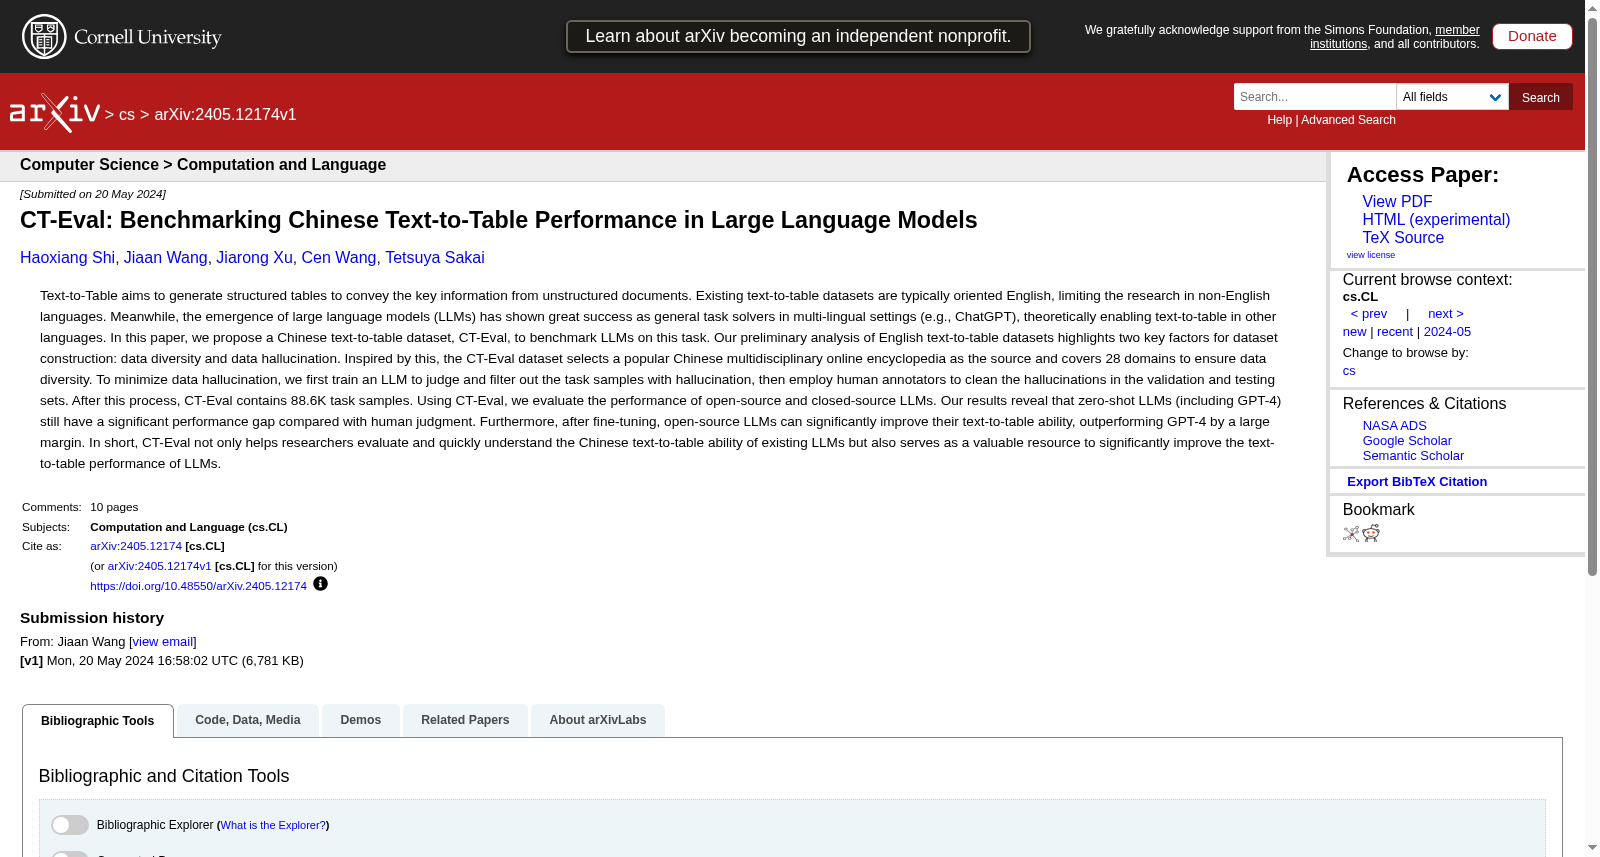Open author Tetsuya Sakai's link
The image size is (1600, 857).
tap(435, 258)
